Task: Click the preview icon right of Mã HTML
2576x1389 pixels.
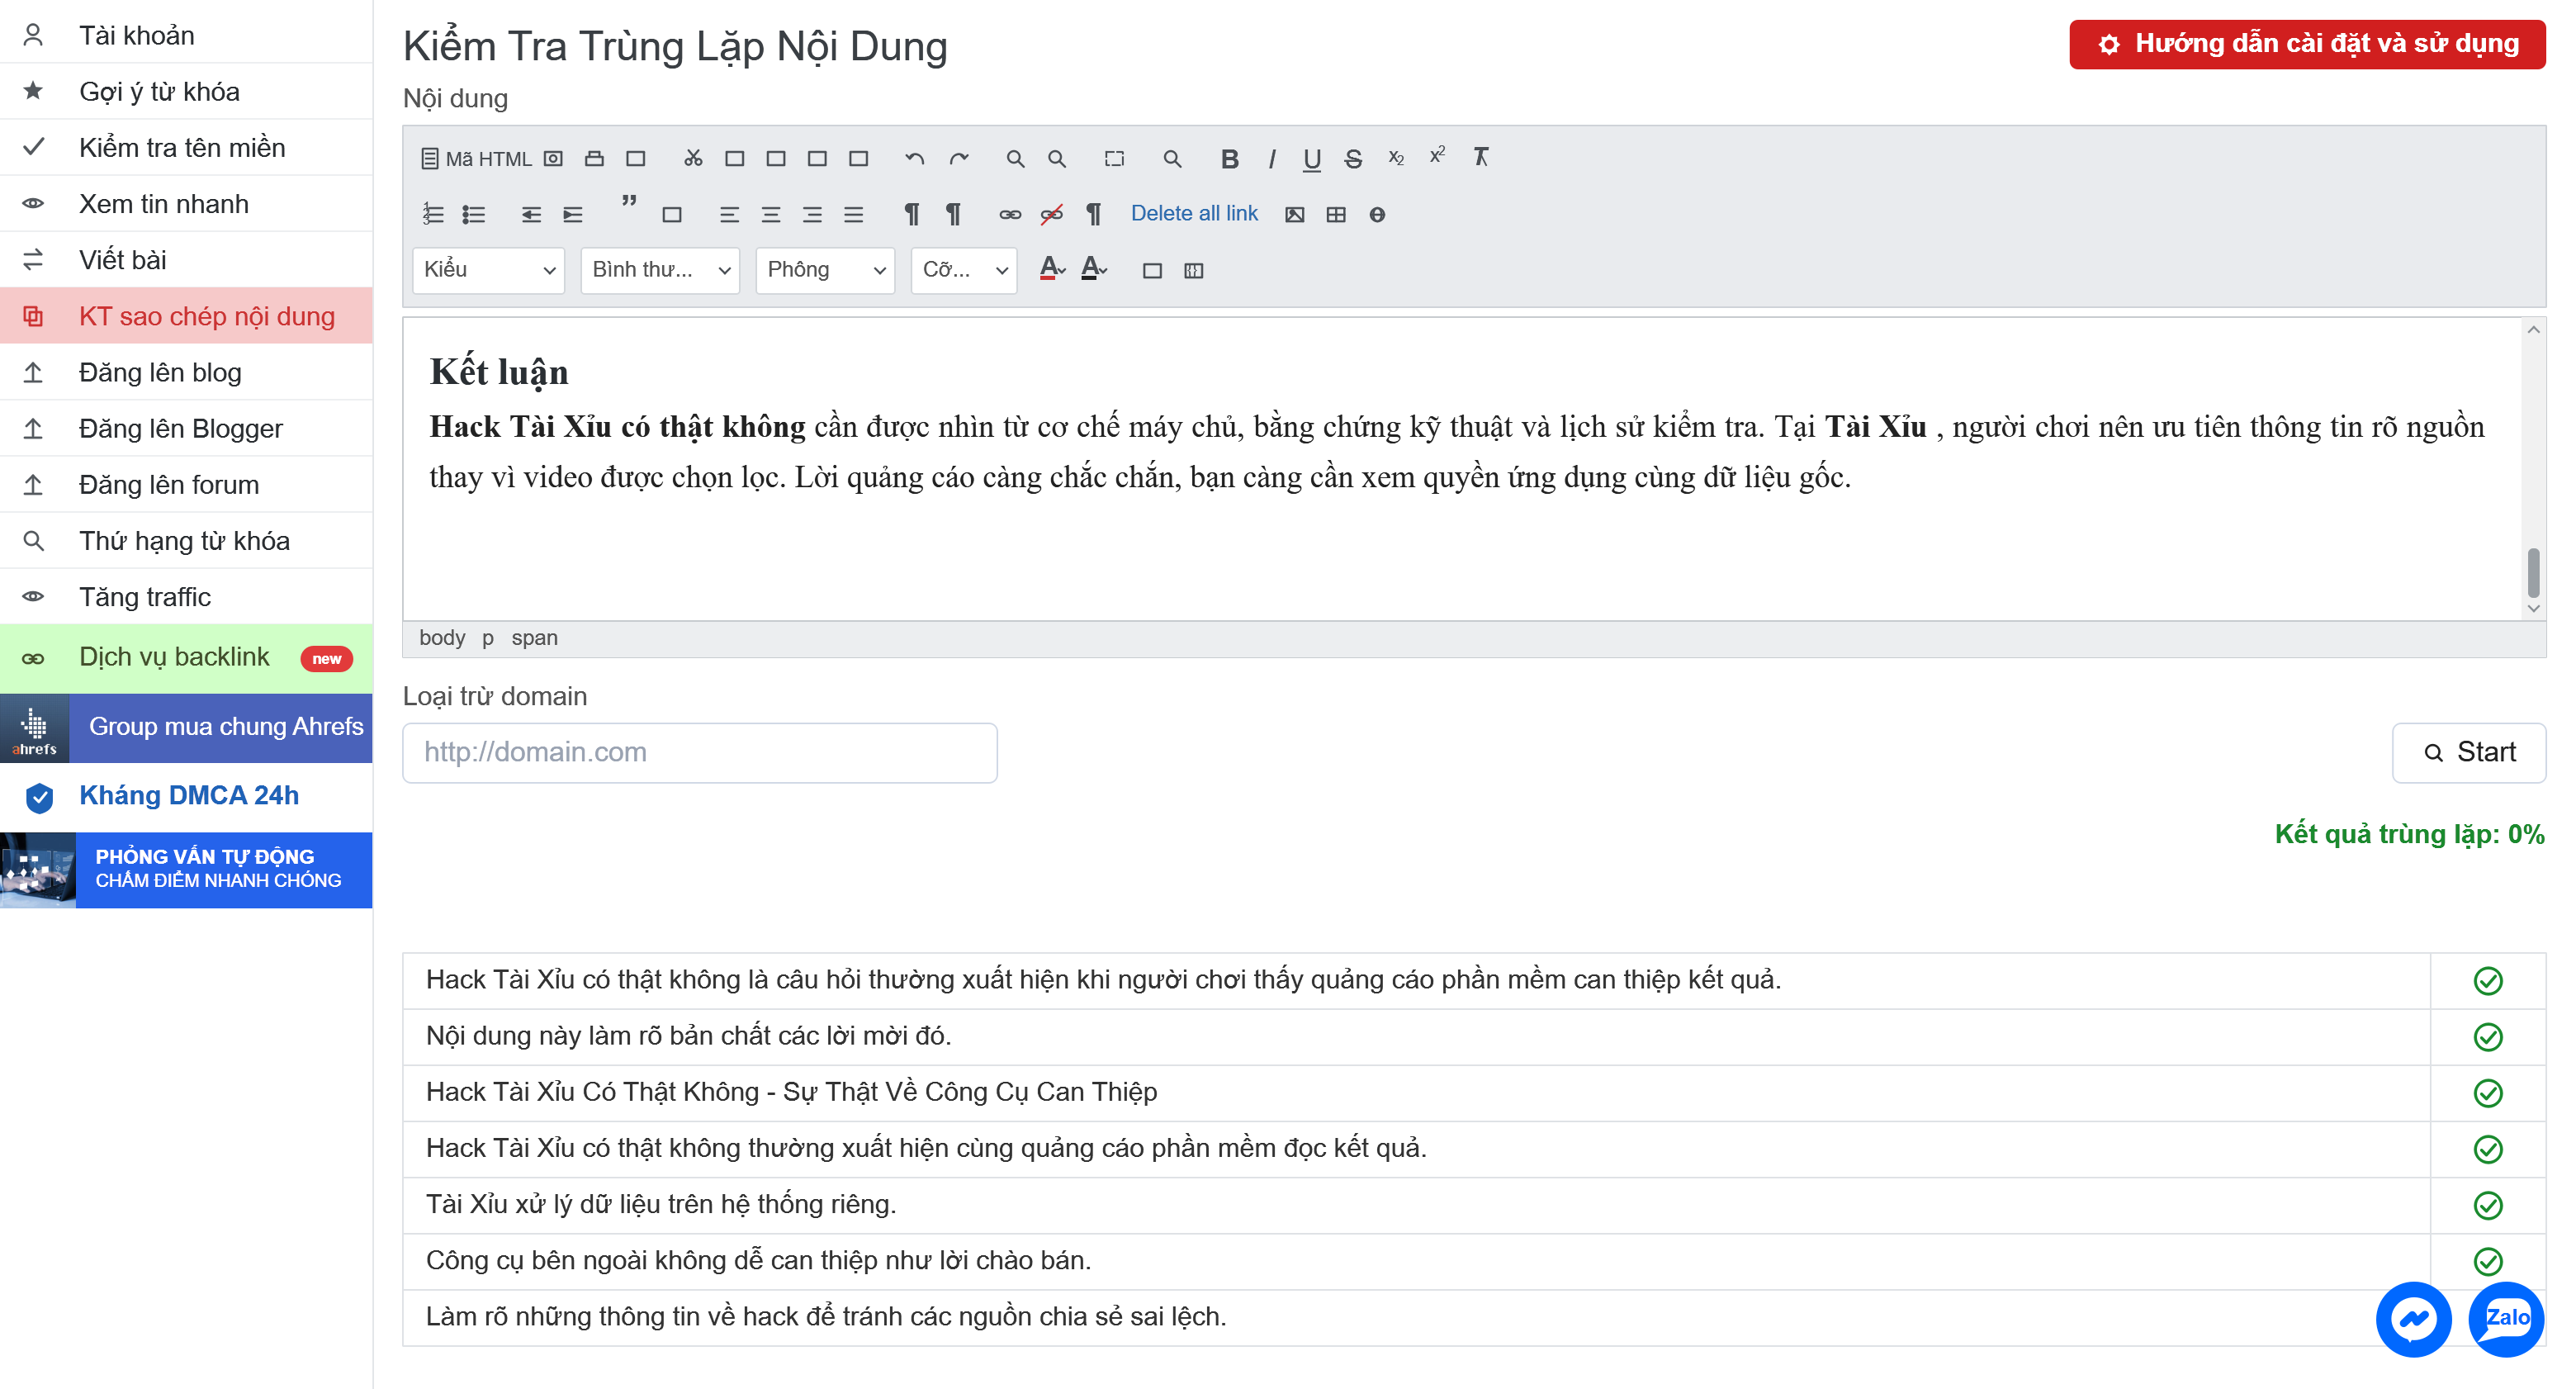Action: click(553, 159)
